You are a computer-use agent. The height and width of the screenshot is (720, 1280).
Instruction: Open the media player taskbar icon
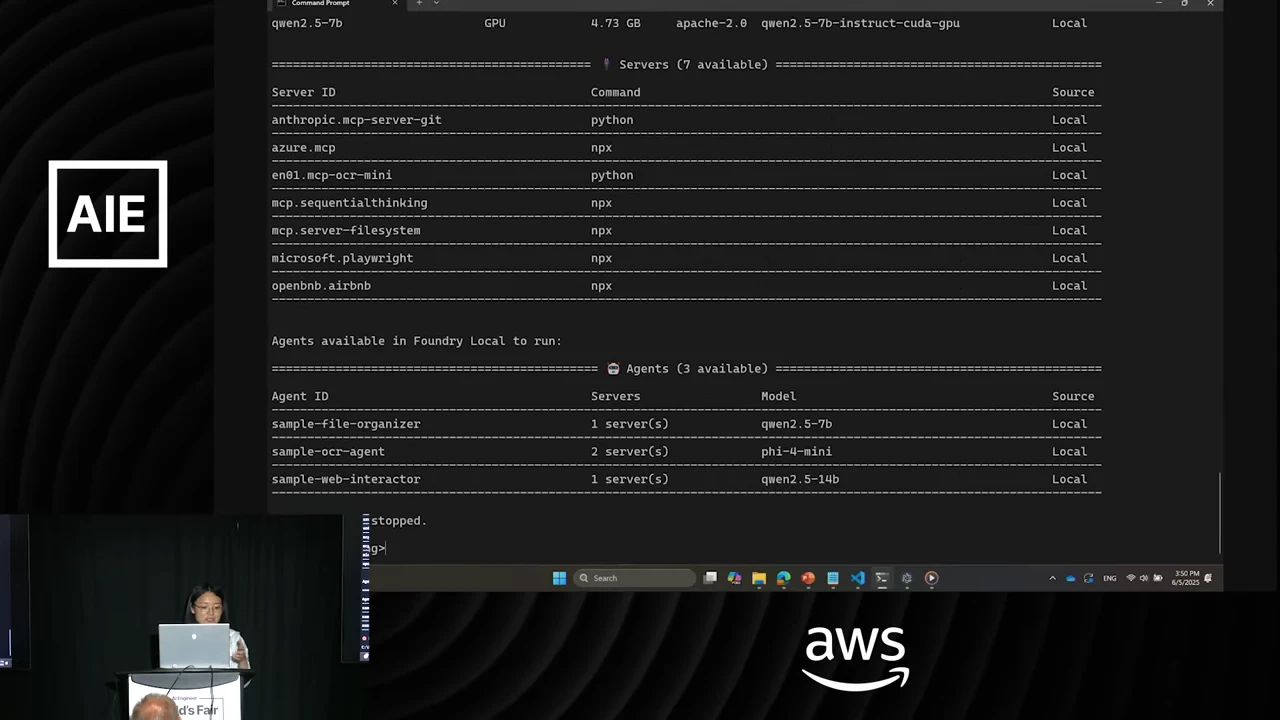[931, 578]
